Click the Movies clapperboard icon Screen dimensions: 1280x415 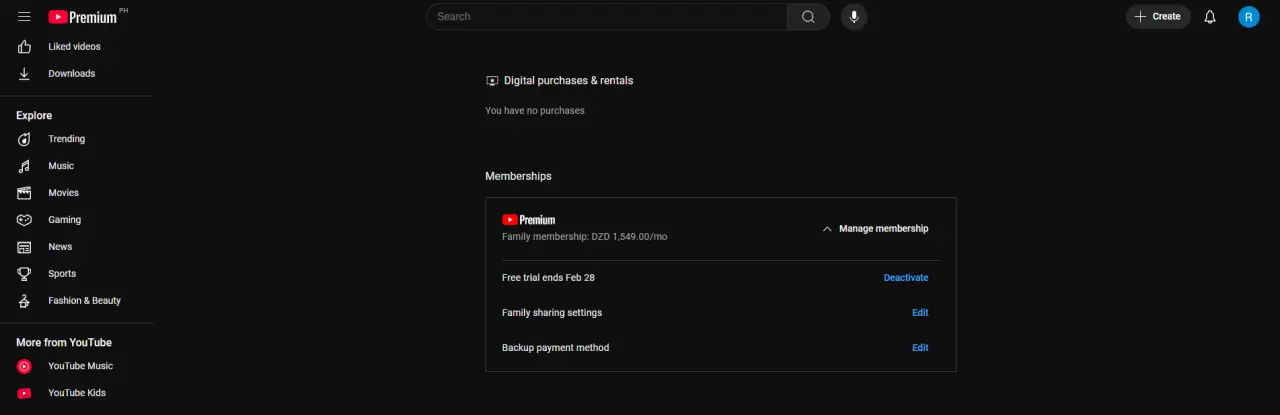[25, 193]
